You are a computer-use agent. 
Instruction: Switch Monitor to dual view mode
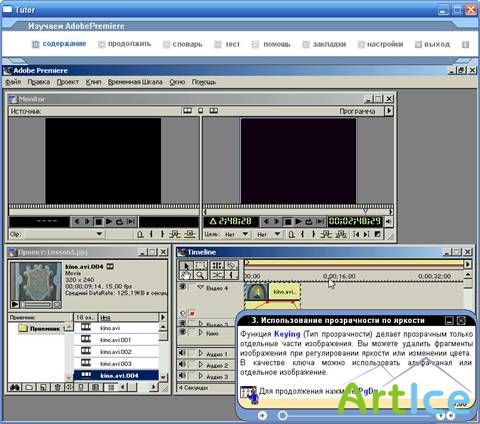click(x=187, y=111)
